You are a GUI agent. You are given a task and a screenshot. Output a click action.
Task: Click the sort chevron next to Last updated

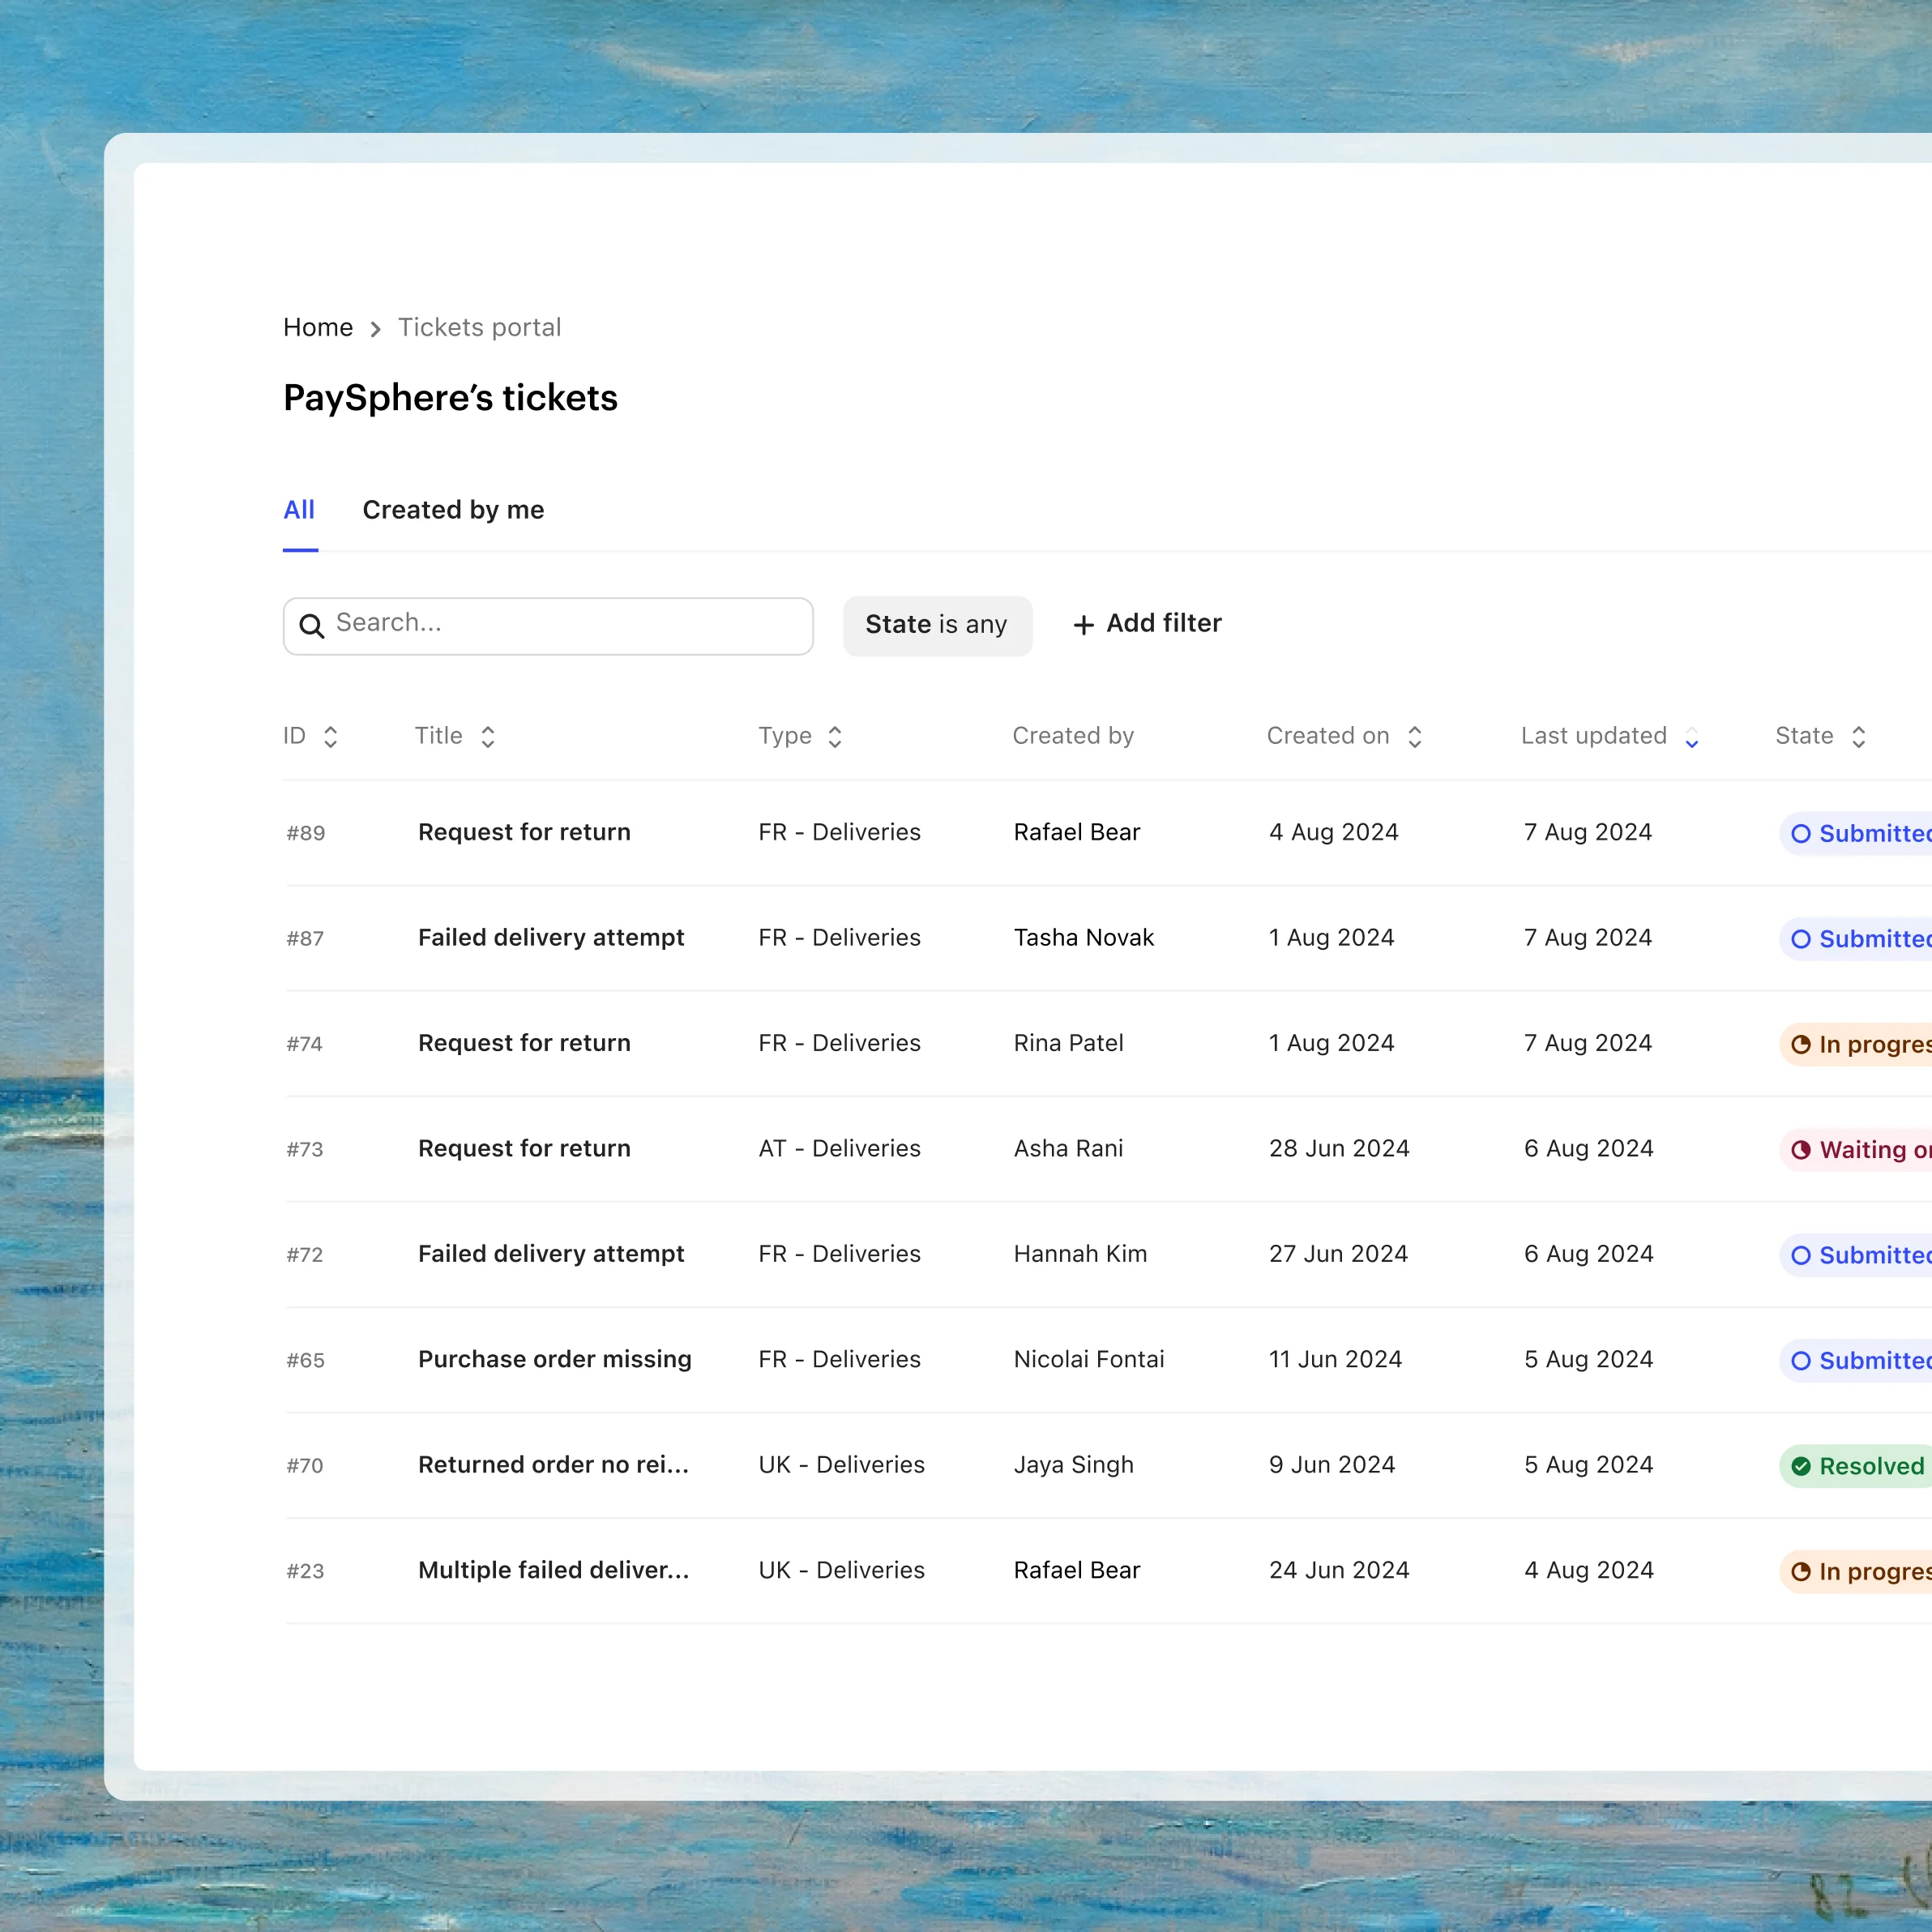pyautogui.click(x=1691, y=738)
